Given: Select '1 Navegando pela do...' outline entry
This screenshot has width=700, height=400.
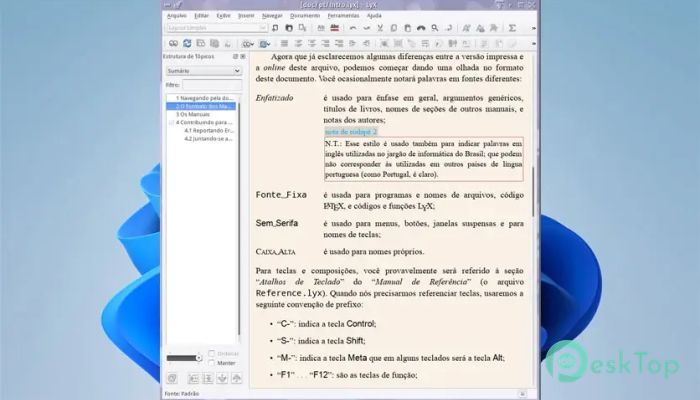Looking at the screenshot, I should [x=202, y=98].
